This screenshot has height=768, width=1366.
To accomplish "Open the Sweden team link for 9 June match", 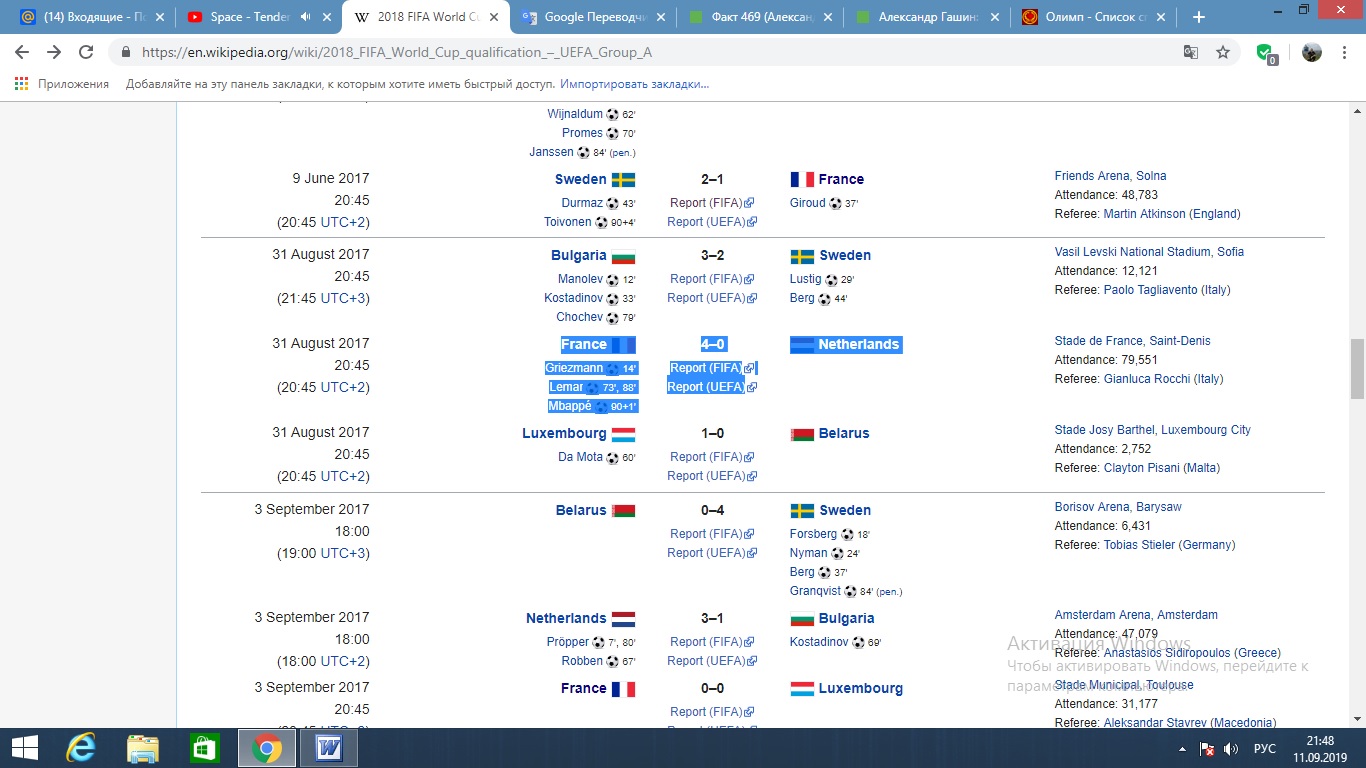I will coord(581,179).
